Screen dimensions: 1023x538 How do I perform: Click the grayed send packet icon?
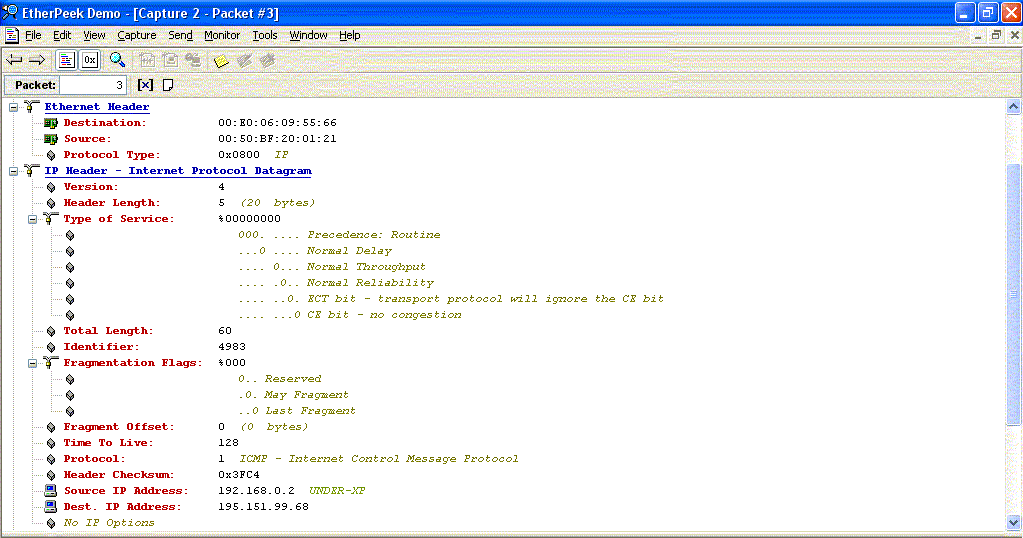tap(245, 61)
